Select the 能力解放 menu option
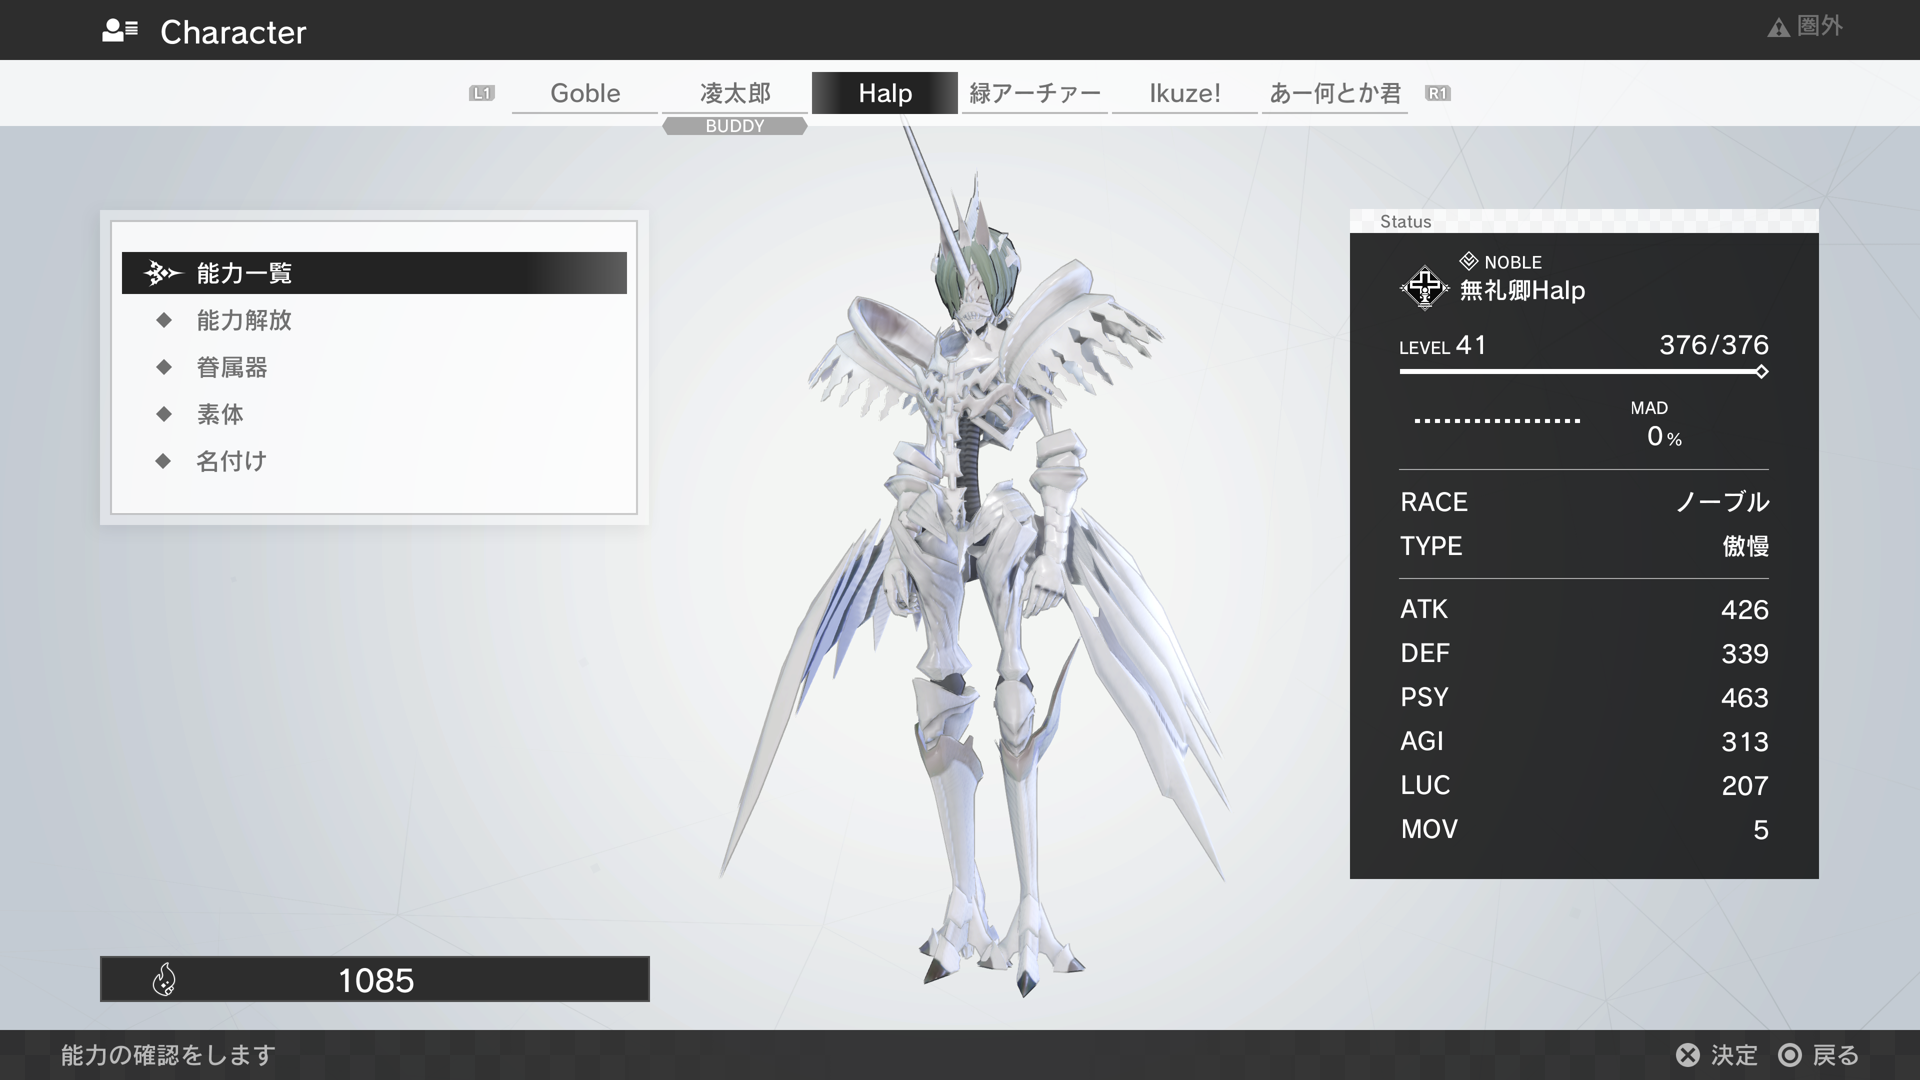The width and height of the screenshot is (1920, 1080). coord(244,320)
